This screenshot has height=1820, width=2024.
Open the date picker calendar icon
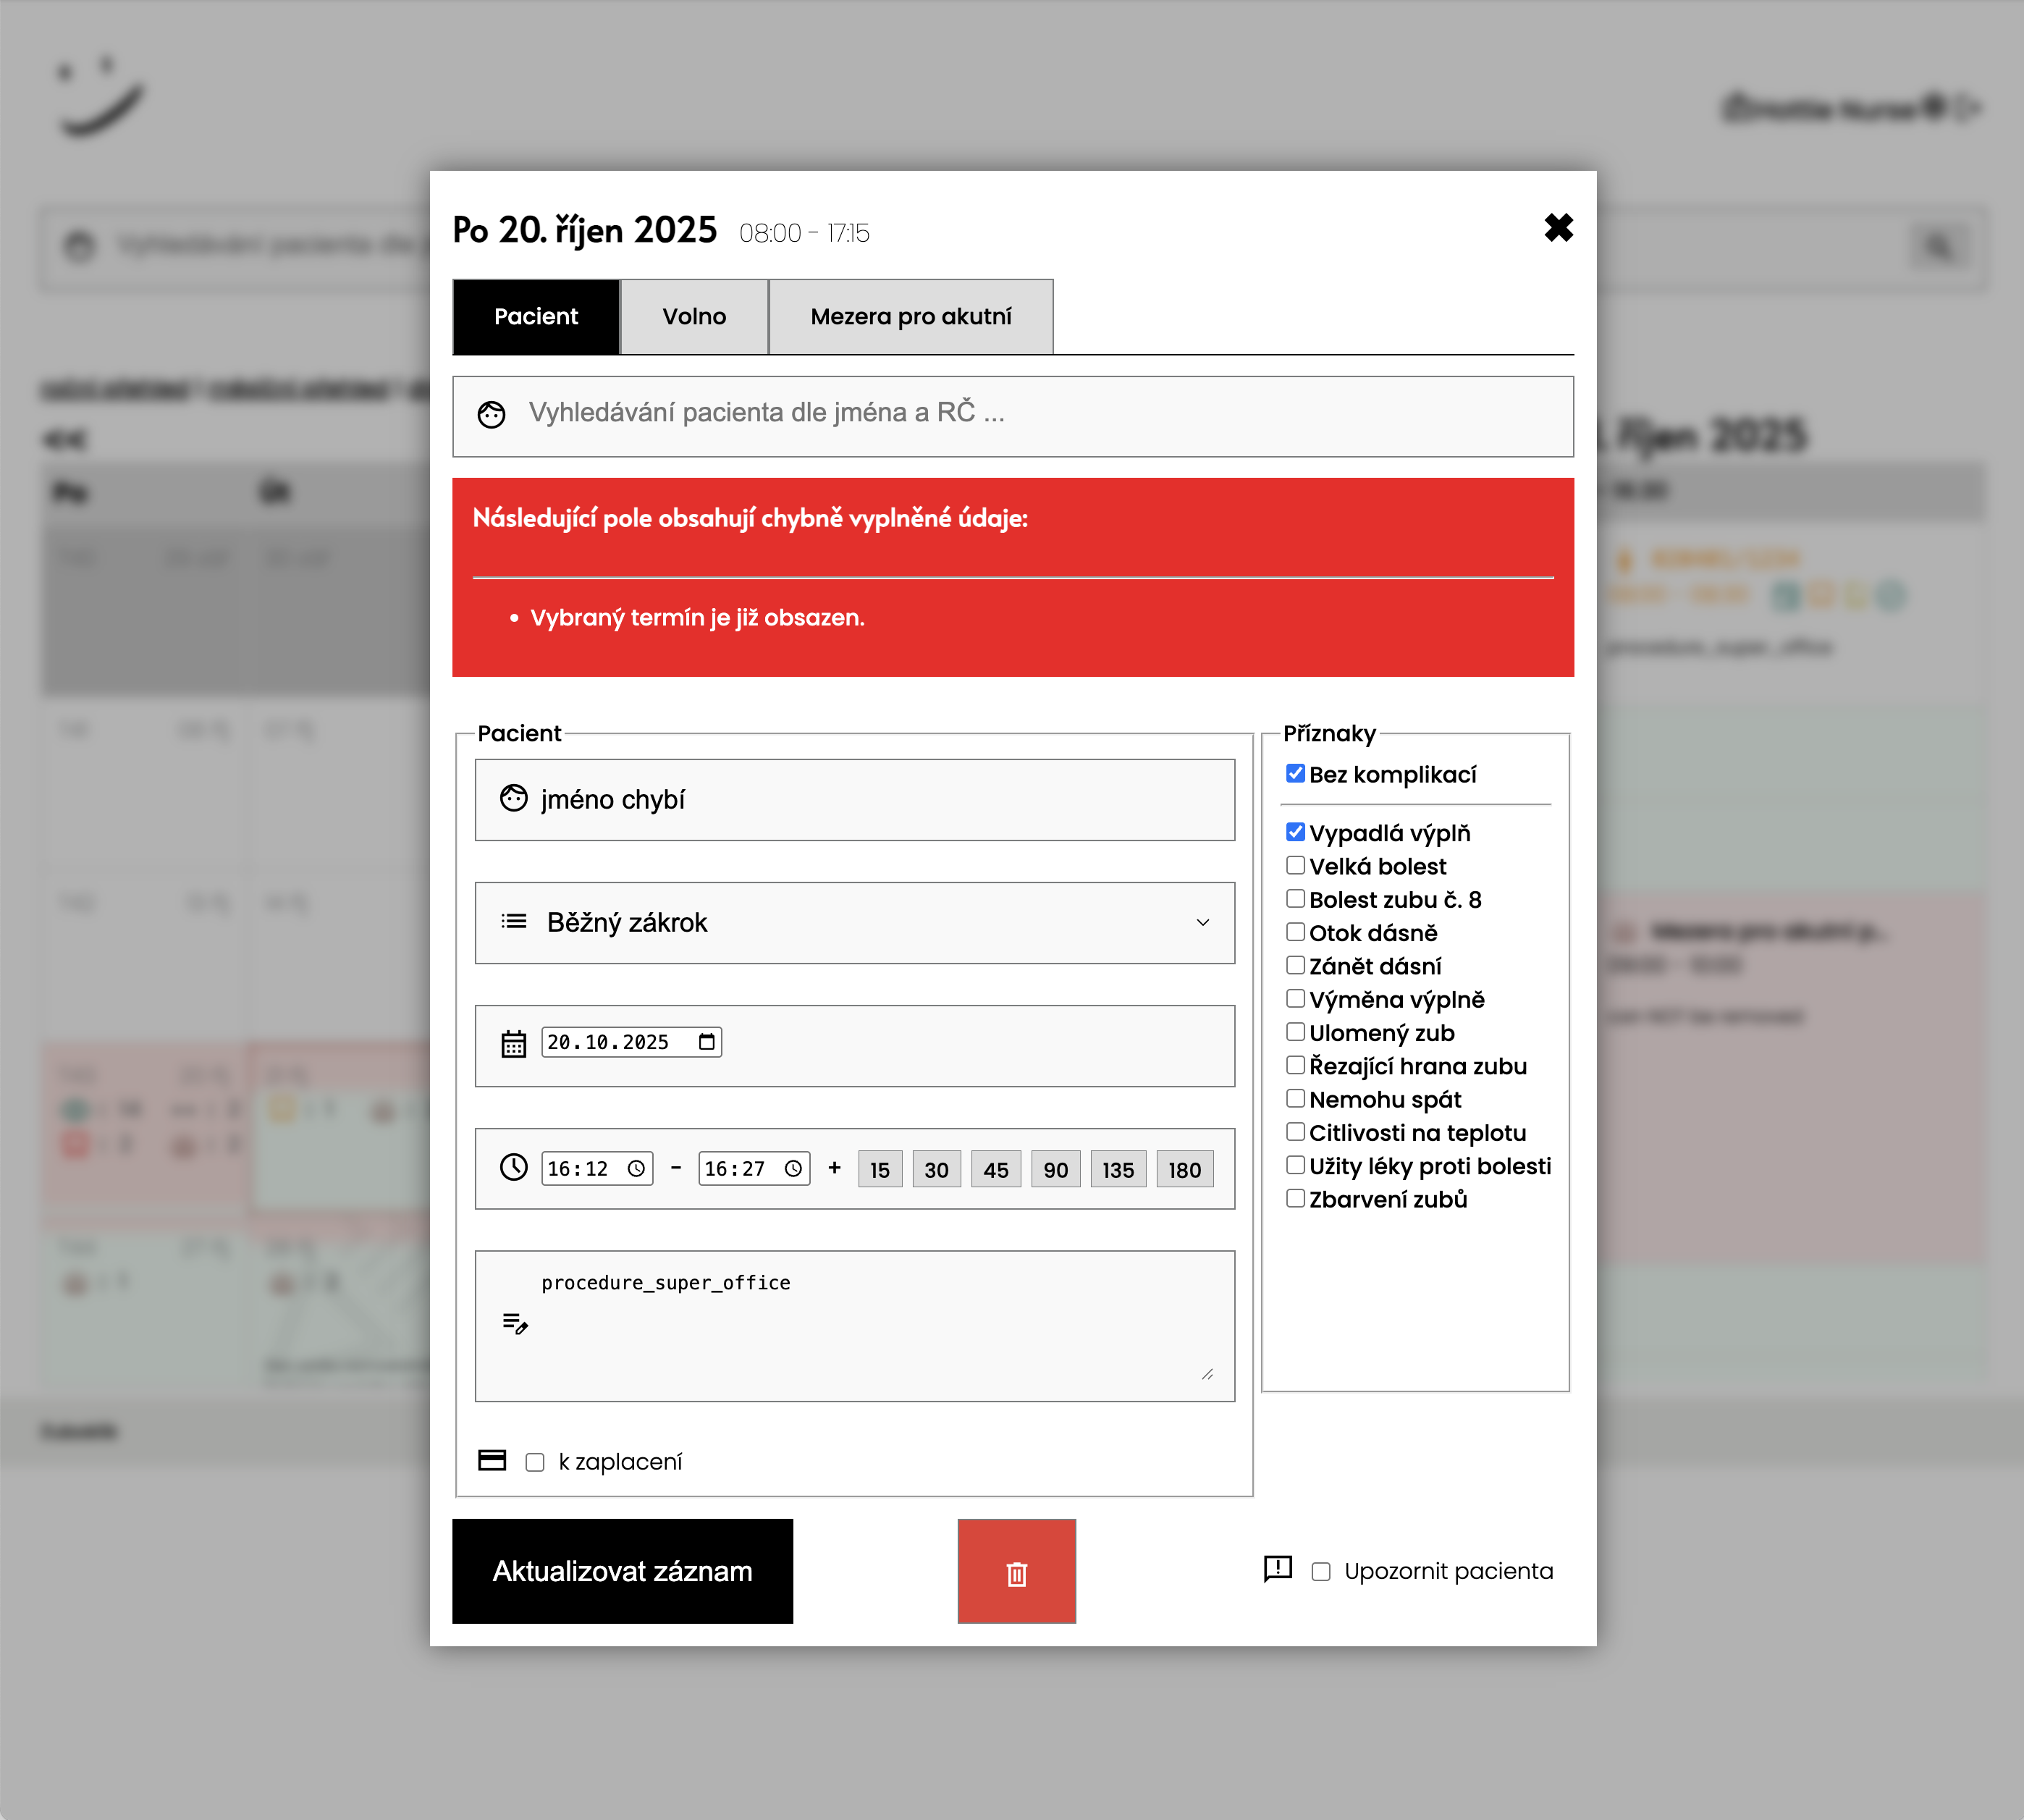point(707,1042)
